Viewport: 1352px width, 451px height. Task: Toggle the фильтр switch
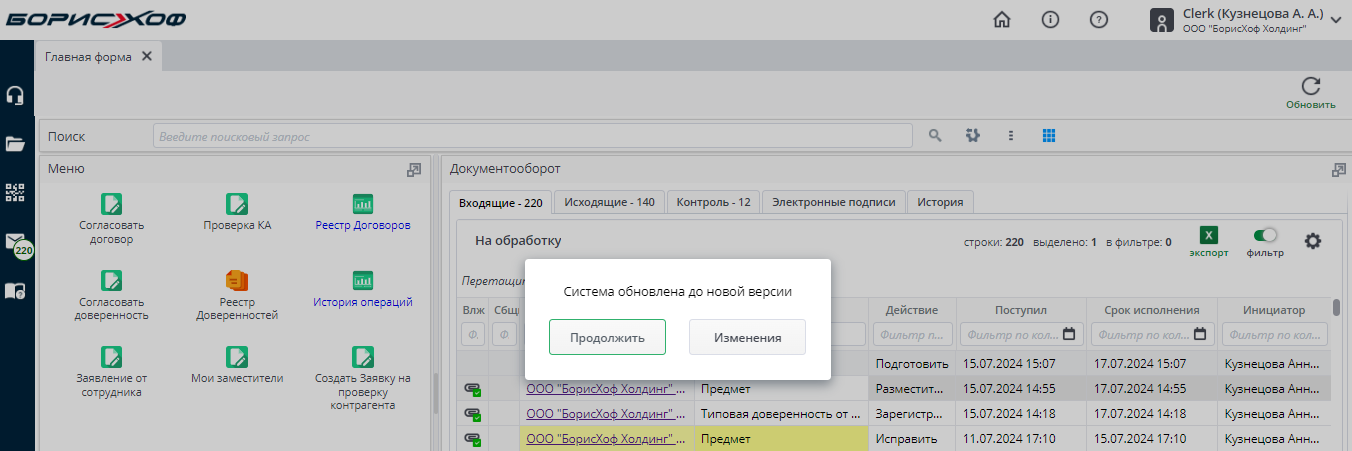[x=1265, y=235]
